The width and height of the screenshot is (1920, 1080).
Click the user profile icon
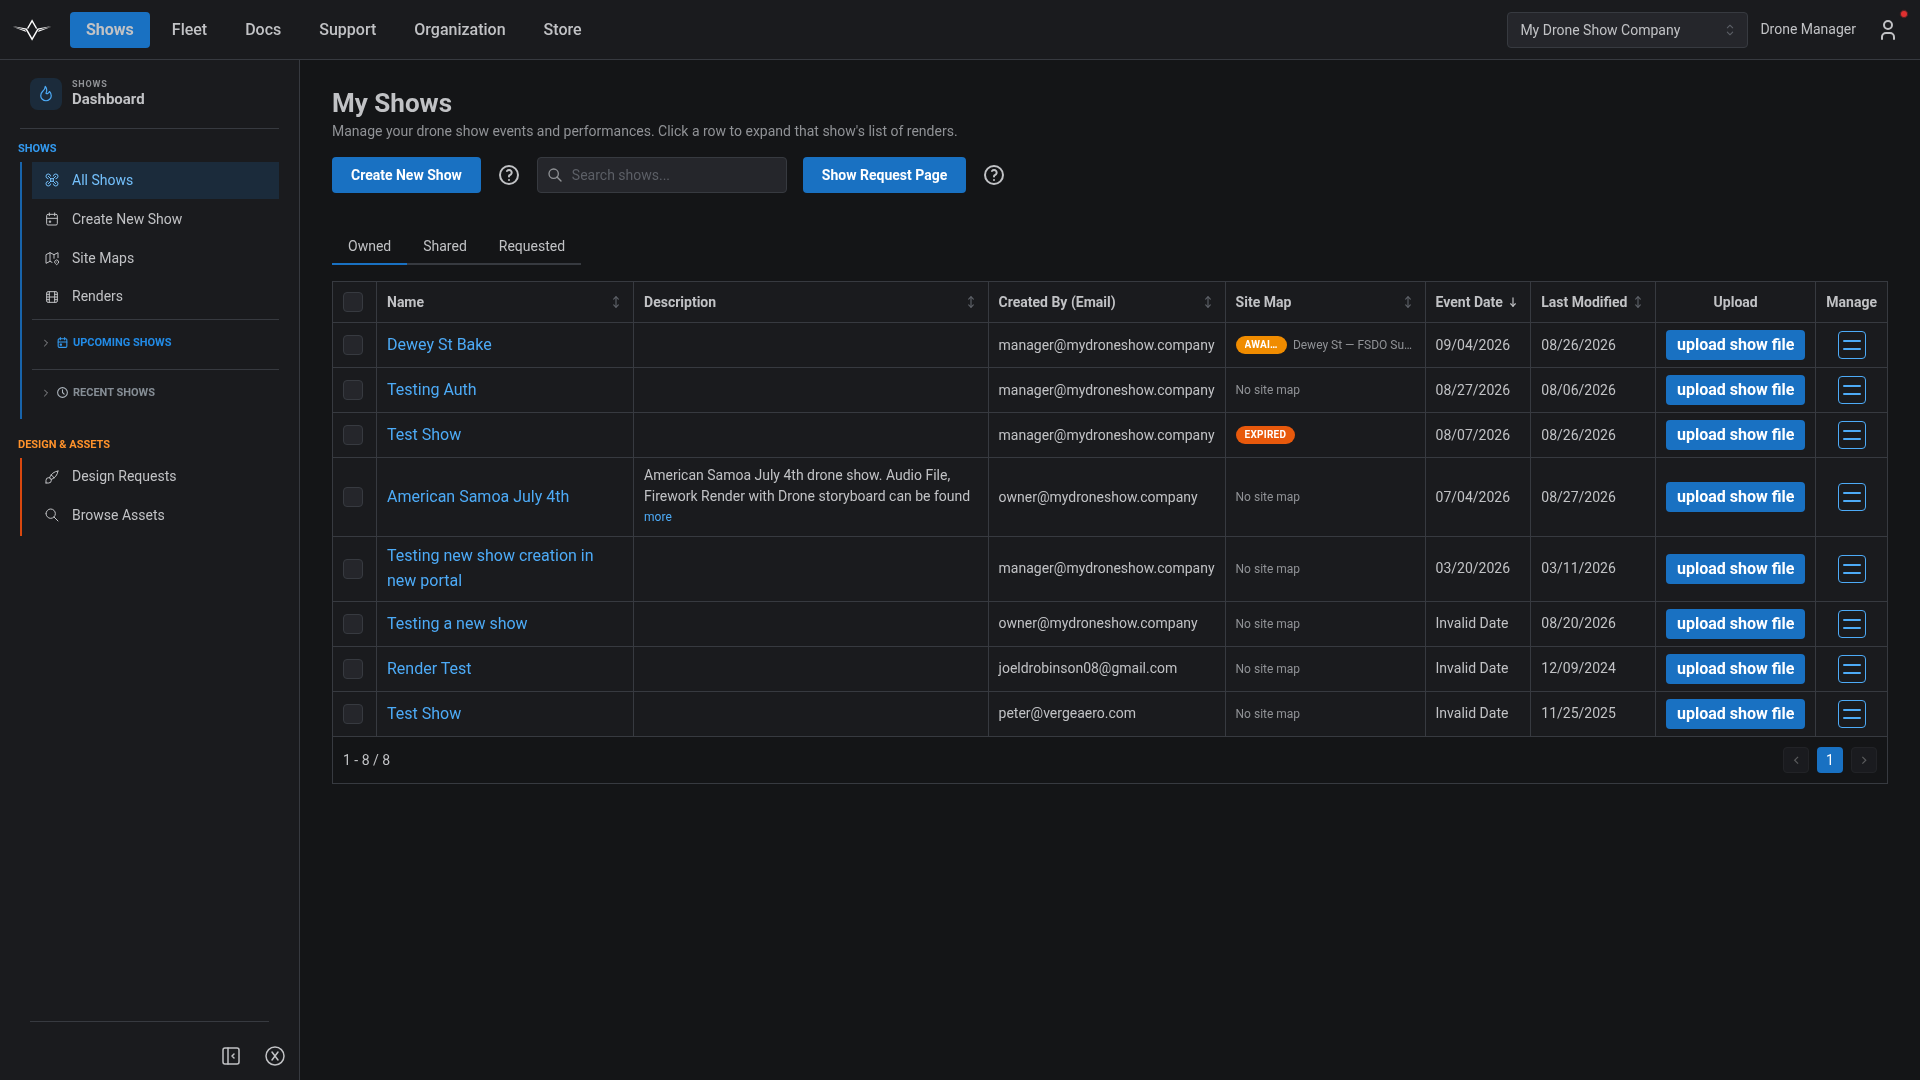tap(1887, 30)
